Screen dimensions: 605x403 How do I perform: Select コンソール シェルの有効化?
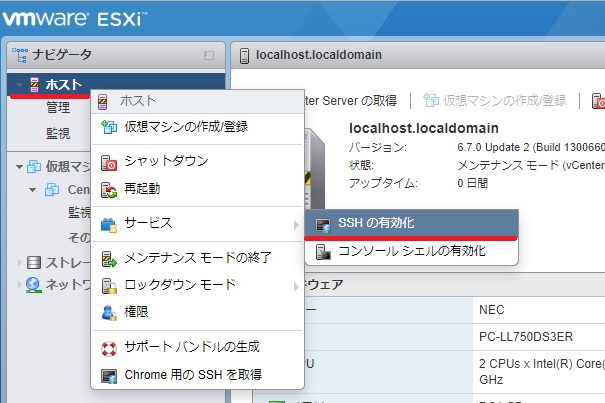click(411, 251)
